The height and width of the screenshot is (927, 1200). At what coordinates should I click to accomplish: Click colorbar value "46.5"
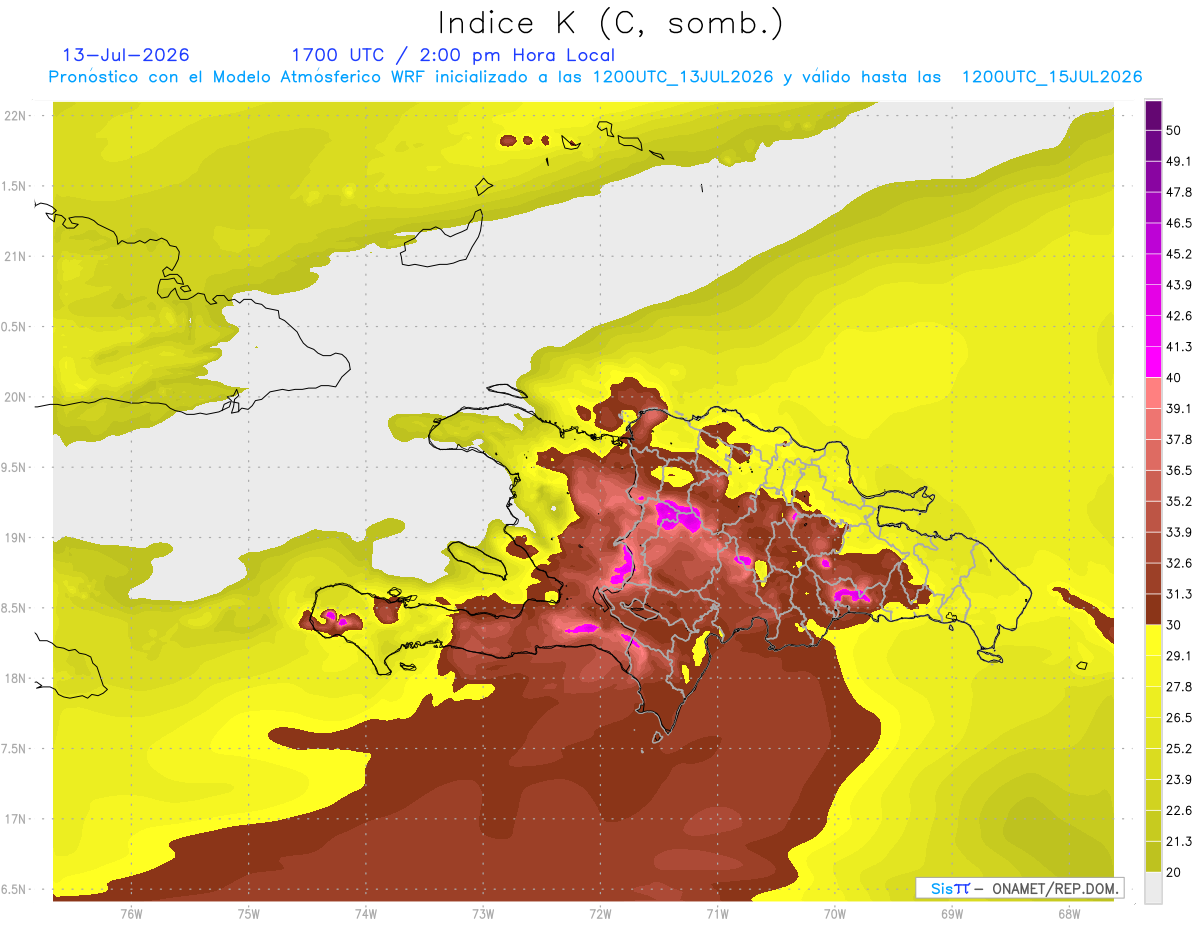[x=1179, y=223]
